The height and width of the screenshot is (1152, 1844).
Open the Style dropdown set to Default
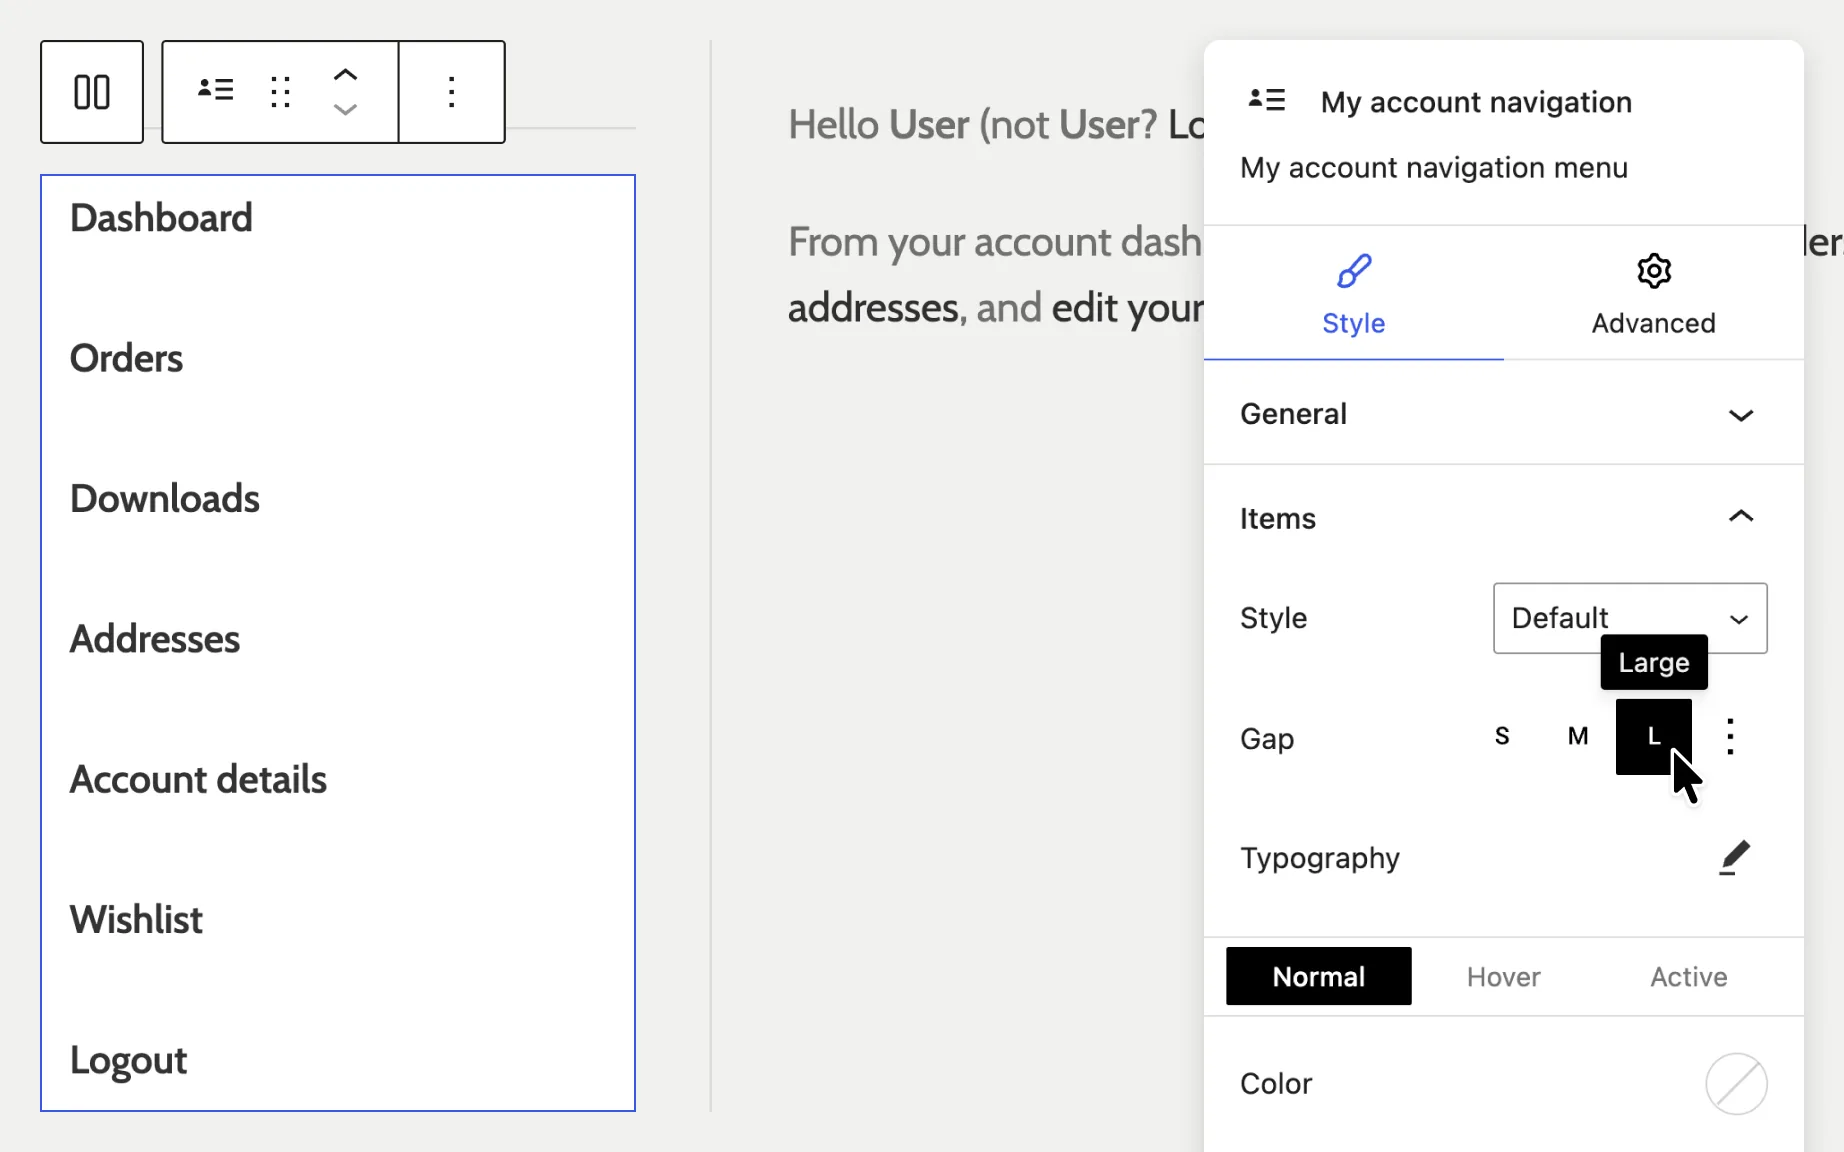pyautogui.click(x=1630, y=618)
